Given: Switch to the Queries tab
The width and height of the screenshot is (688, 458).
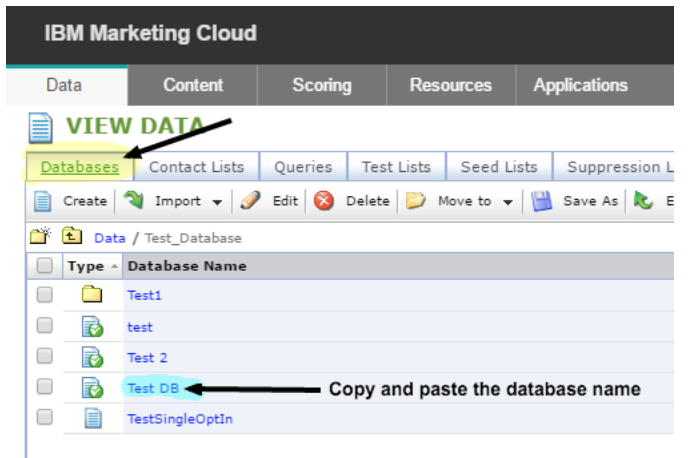Looking at the screenshot, I should tap(303, 167).
